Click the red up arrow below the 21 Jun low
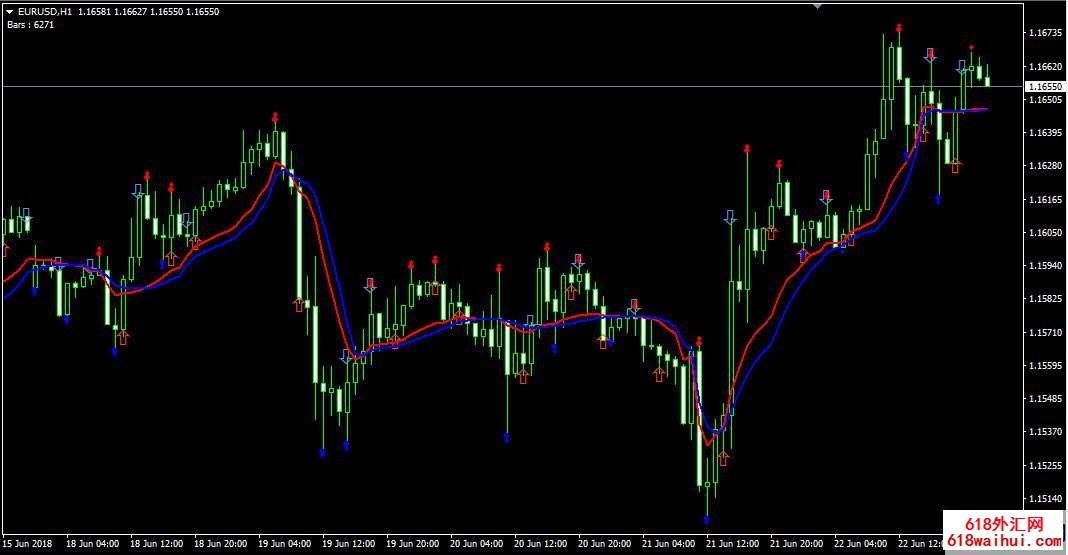1068x555 pixels. (723, 458)
